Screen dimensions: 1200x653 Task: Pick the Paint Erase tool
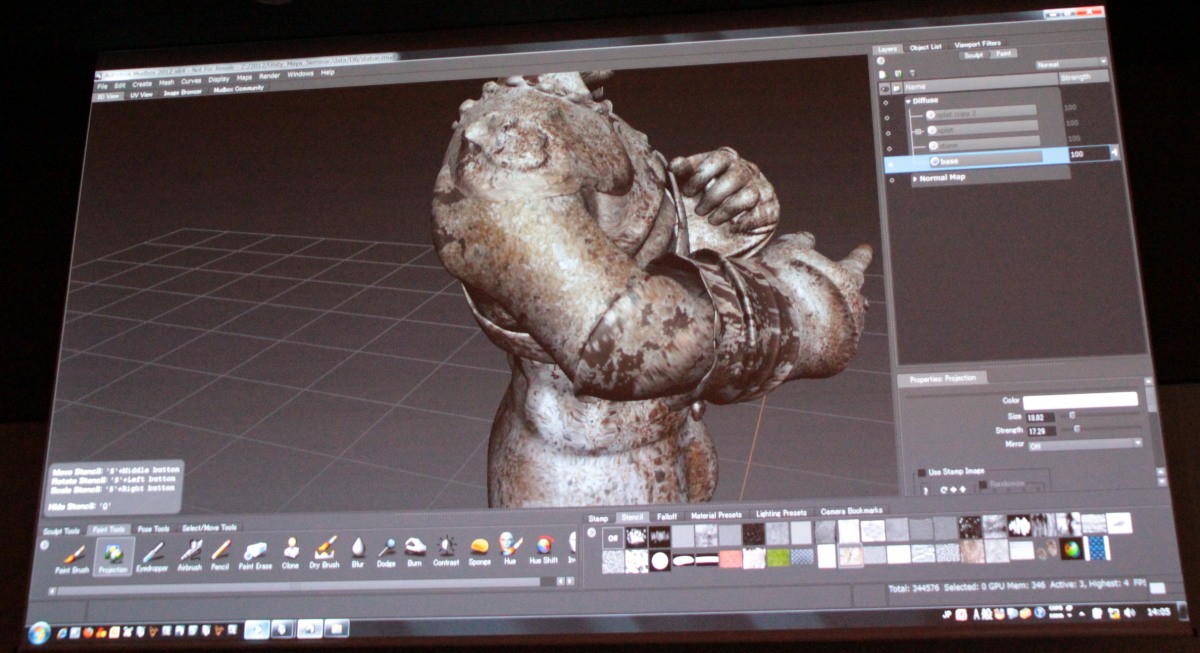pos(255,550)
